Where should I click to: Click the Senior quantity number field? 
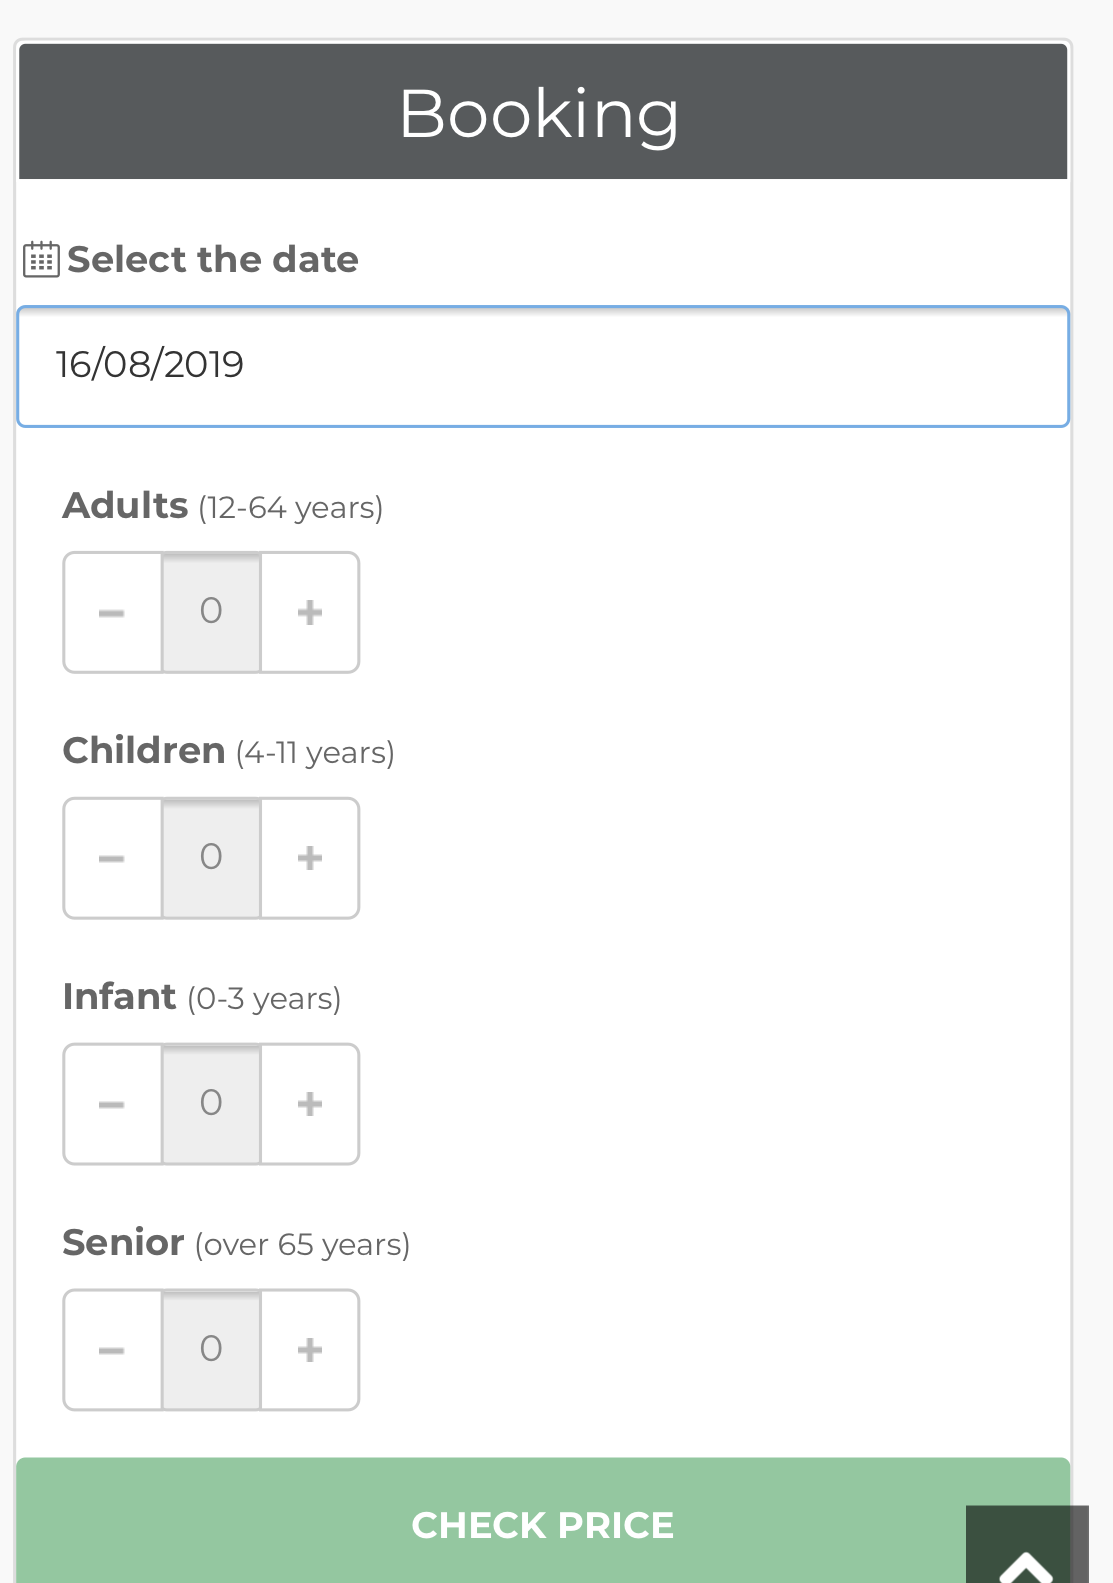pos(211,1350)
